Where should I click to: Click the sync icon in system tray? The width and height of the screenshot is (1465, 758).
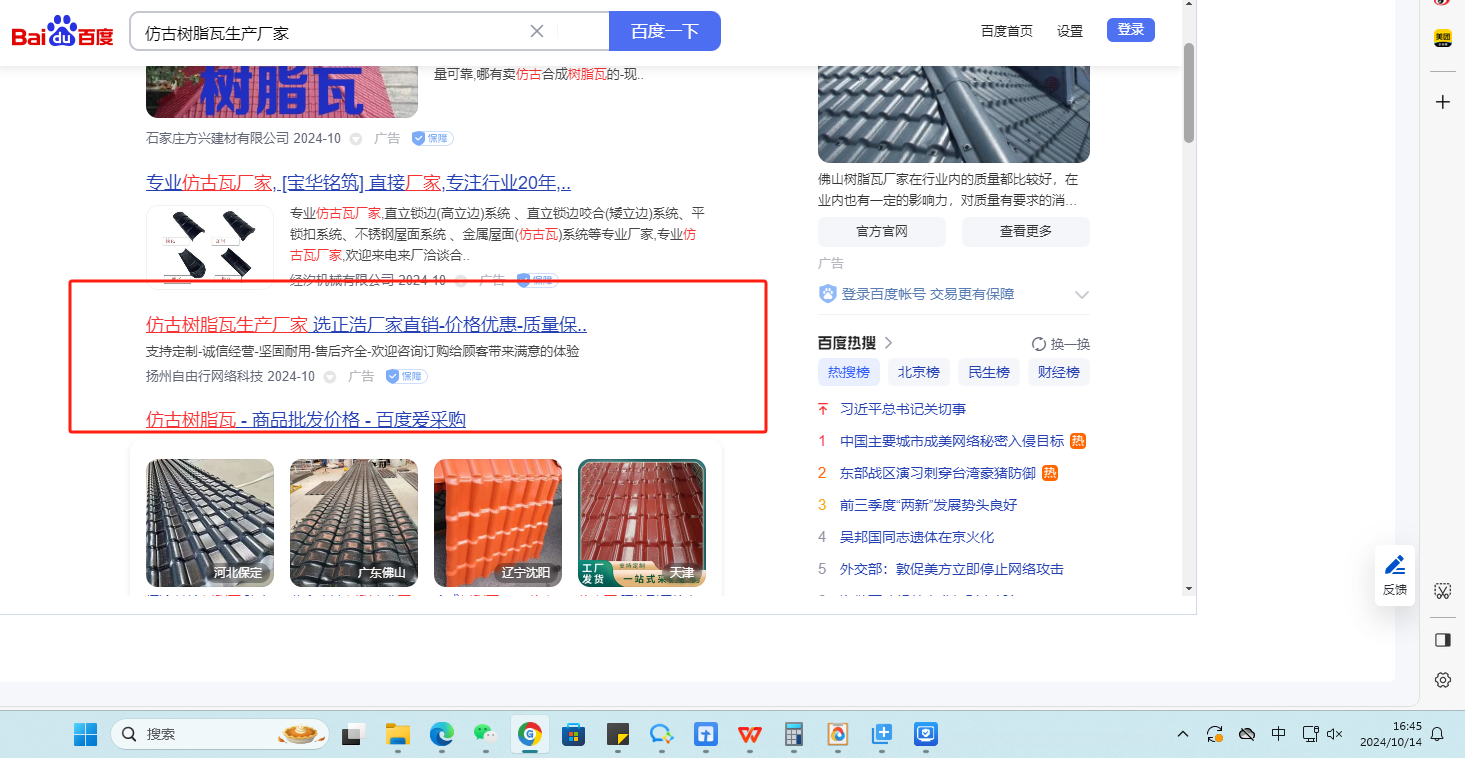coord(1215,734)
